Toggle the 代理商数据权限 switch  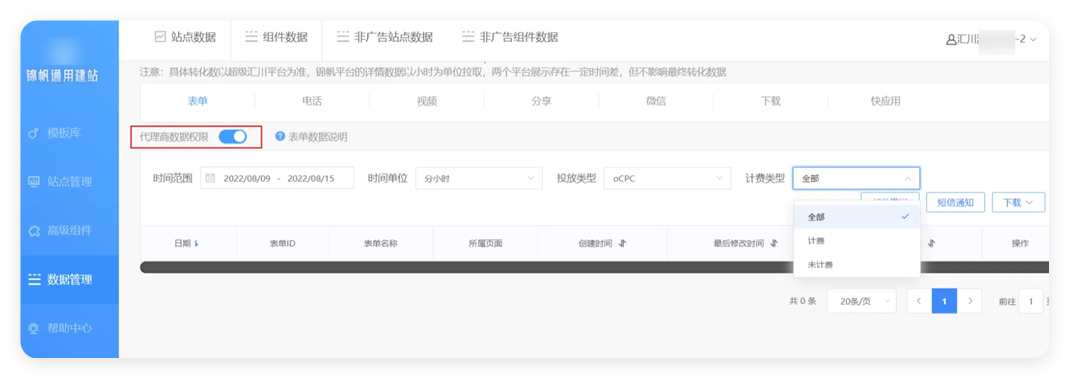232,137
